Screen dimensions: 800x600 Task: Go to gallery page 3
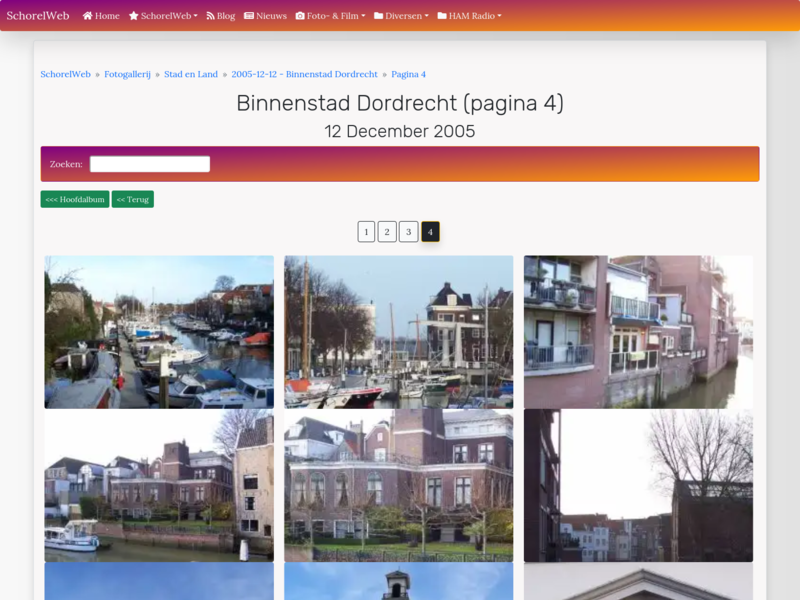point(409,232)
